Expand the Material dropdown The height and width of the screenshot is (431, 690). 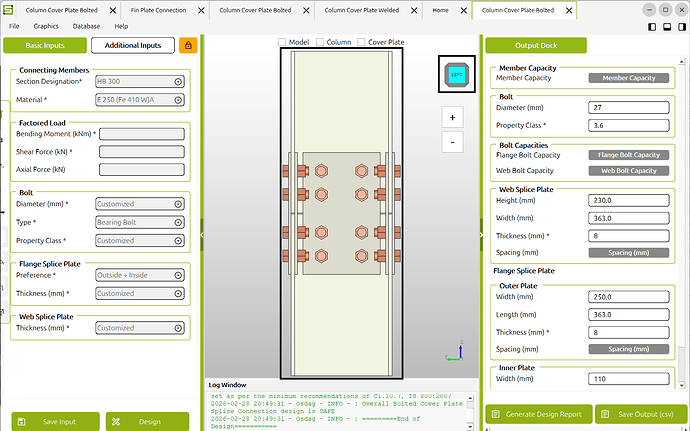coord(139,100)
